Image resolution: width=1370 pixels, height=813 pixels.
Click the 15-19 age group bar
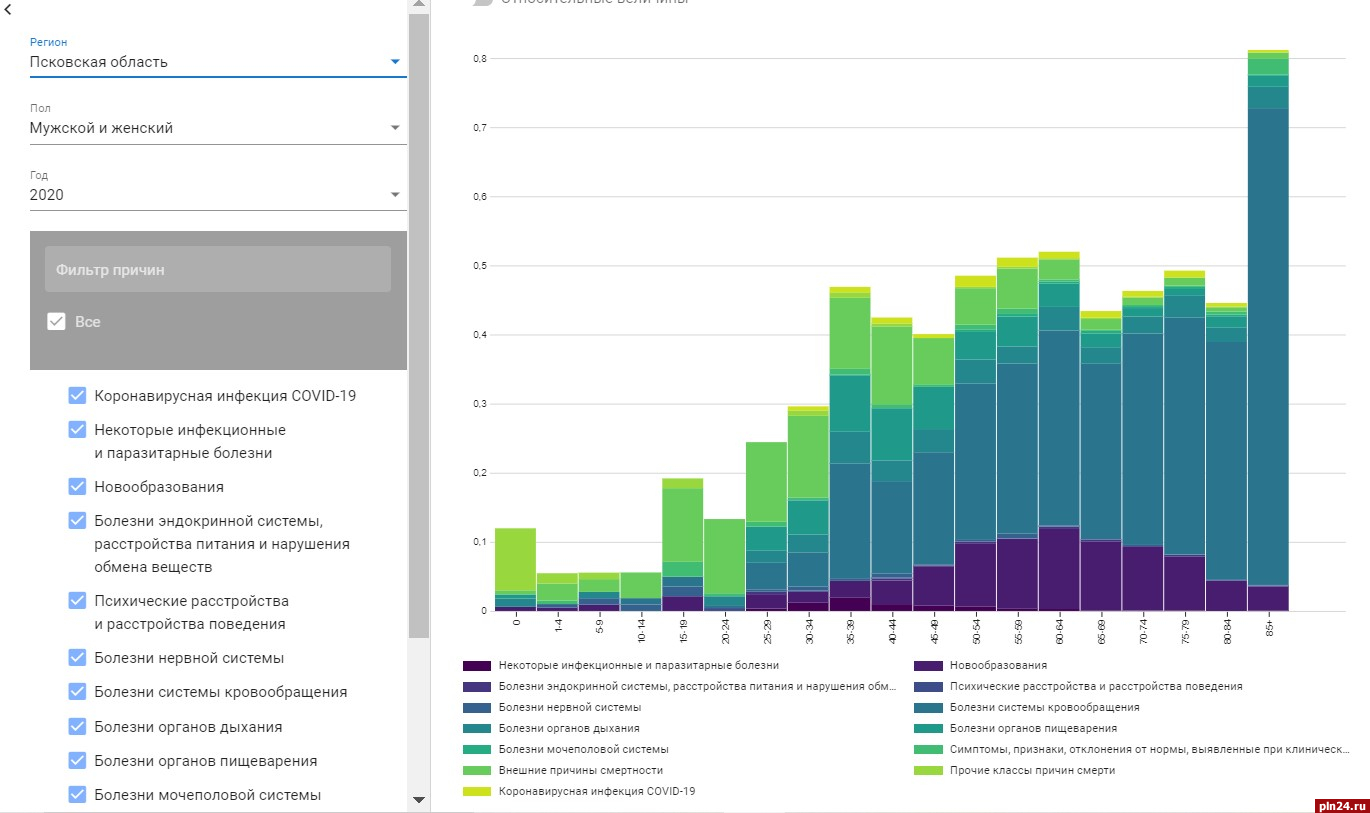click(683, 545)
